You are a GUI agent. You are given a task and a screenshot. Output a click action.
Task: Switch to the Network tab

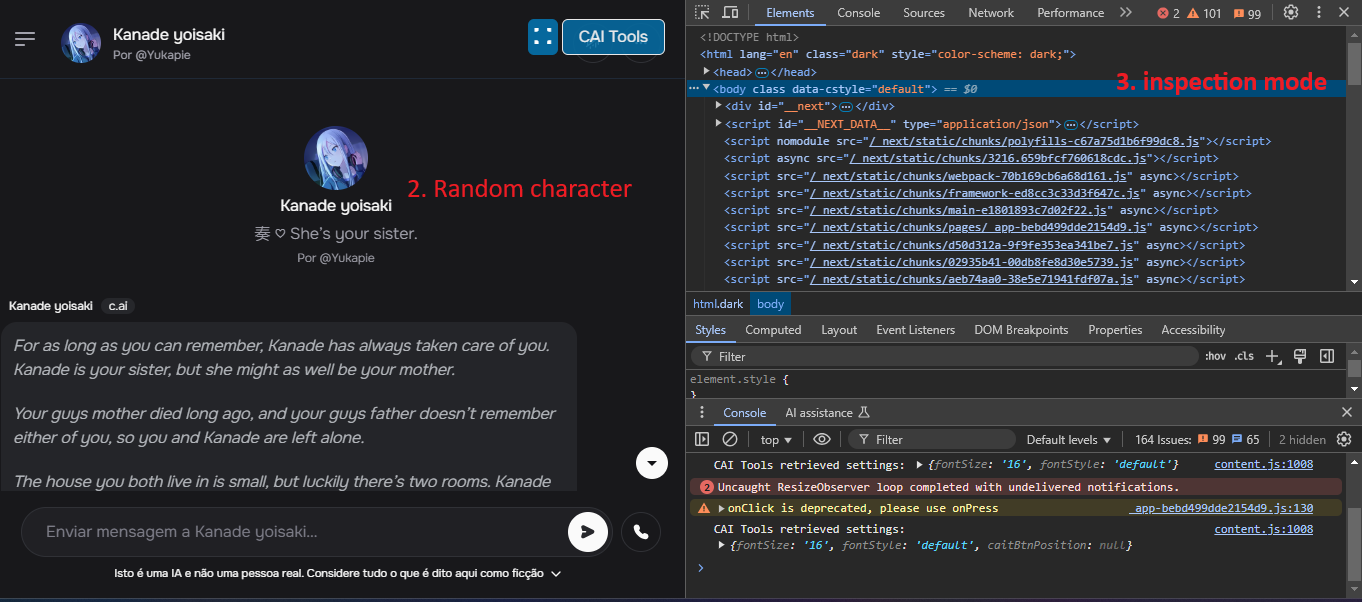point(991,13)
